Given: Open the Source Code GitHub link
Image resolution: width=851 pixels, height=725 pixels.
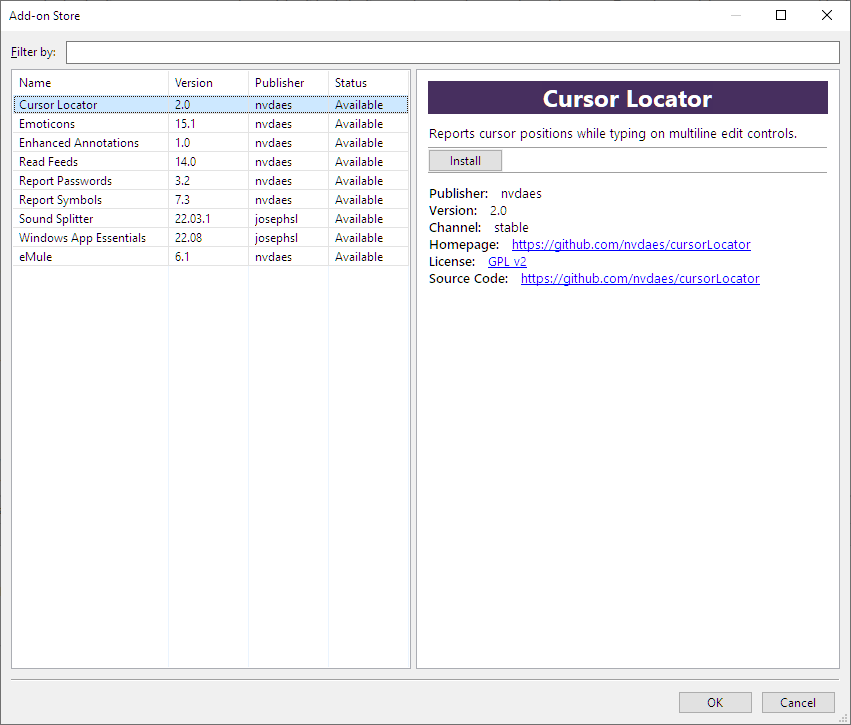Looking at the screenshot, I should tap(640, 279).
